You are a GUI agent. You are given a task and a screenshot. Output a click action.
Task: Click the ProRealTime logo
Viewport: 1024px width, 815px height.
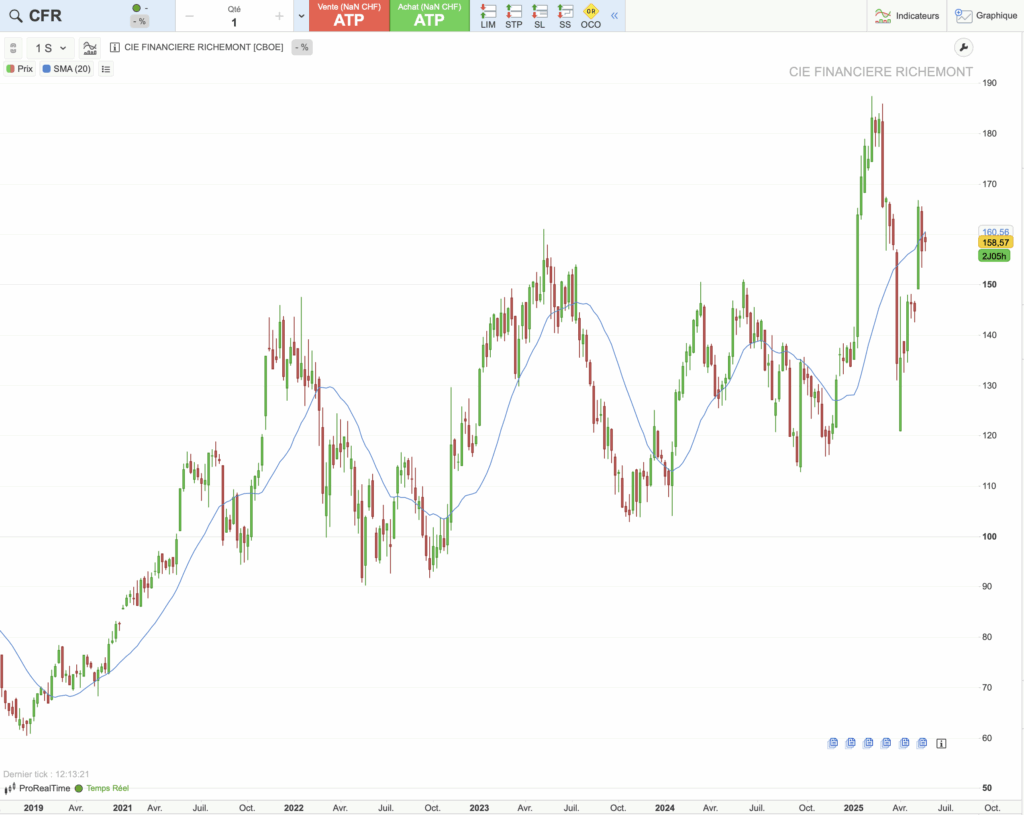(37, 788)
